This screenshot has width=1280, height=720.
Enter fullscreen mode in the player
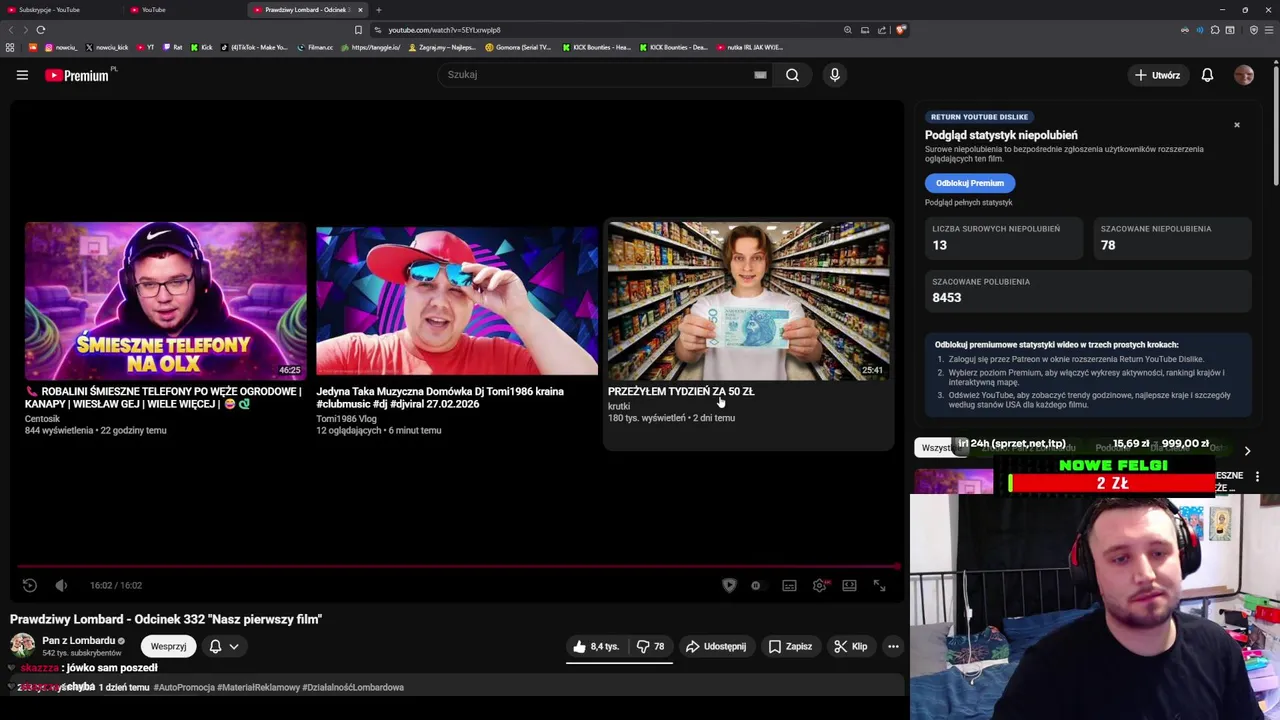[x=880, y=586]
